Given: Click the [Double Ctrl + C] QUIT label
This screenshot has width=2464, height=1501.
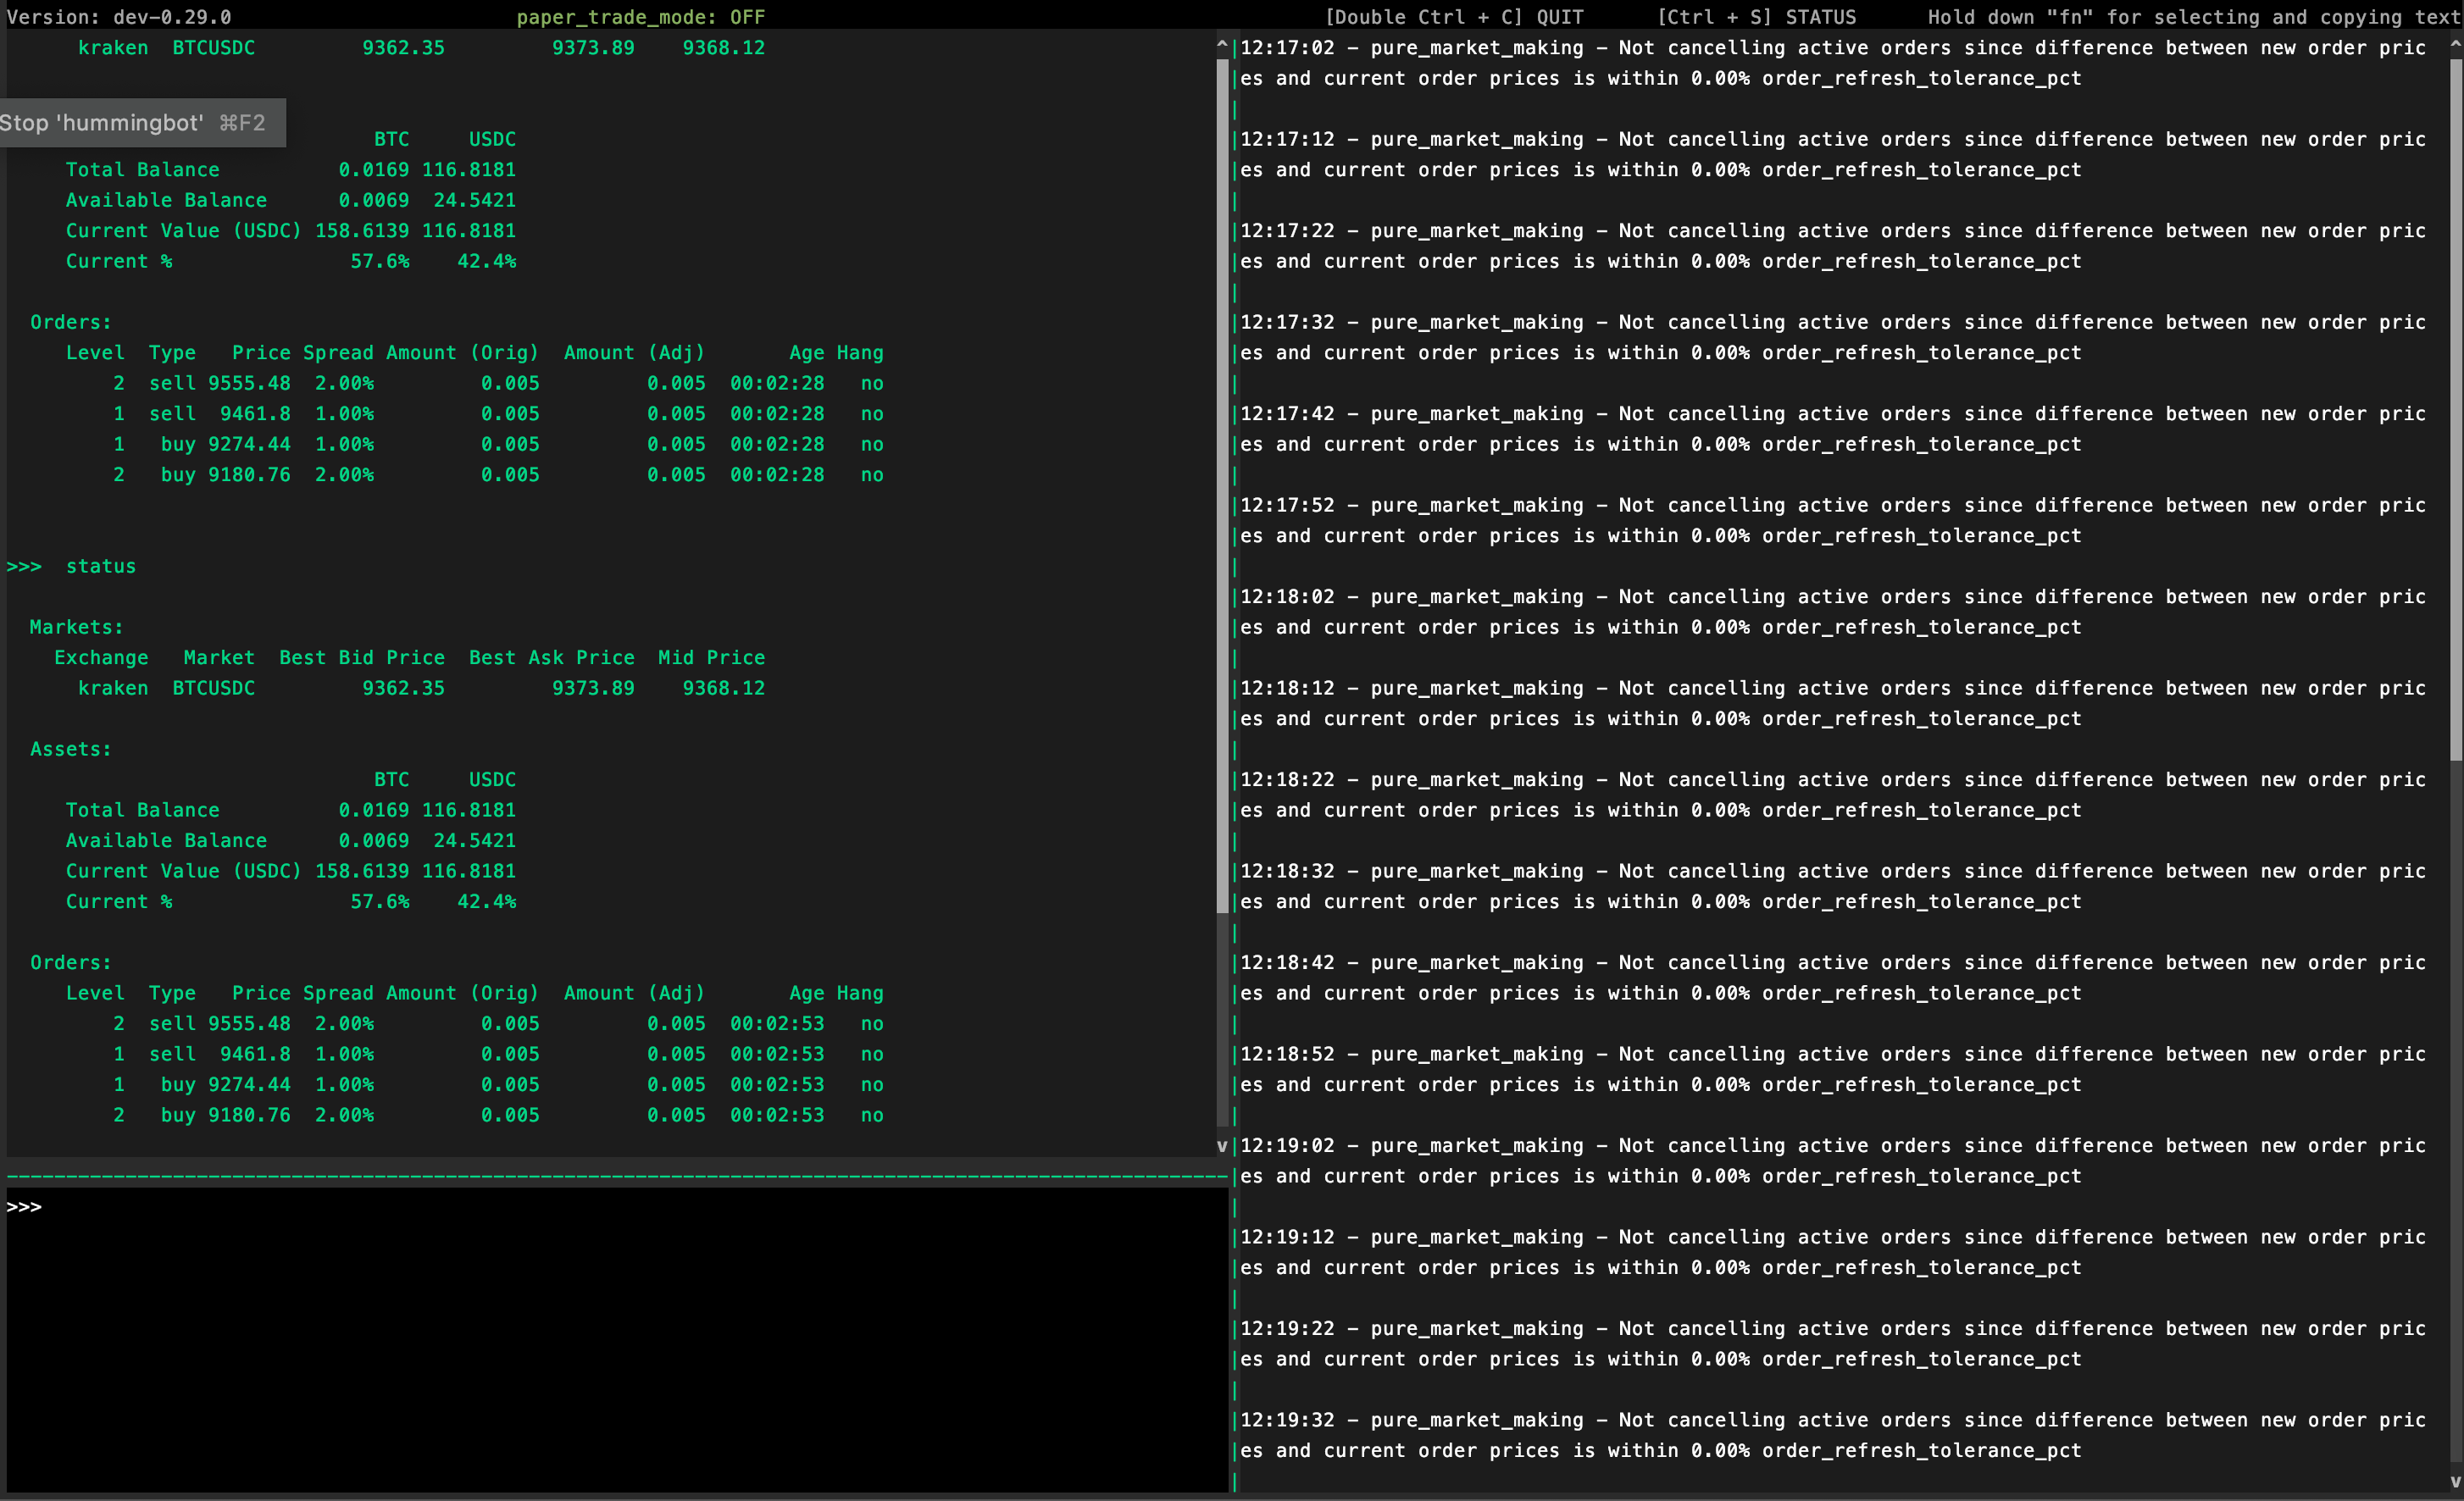Looking at the screenshot, I should (x=1453, y=17).
